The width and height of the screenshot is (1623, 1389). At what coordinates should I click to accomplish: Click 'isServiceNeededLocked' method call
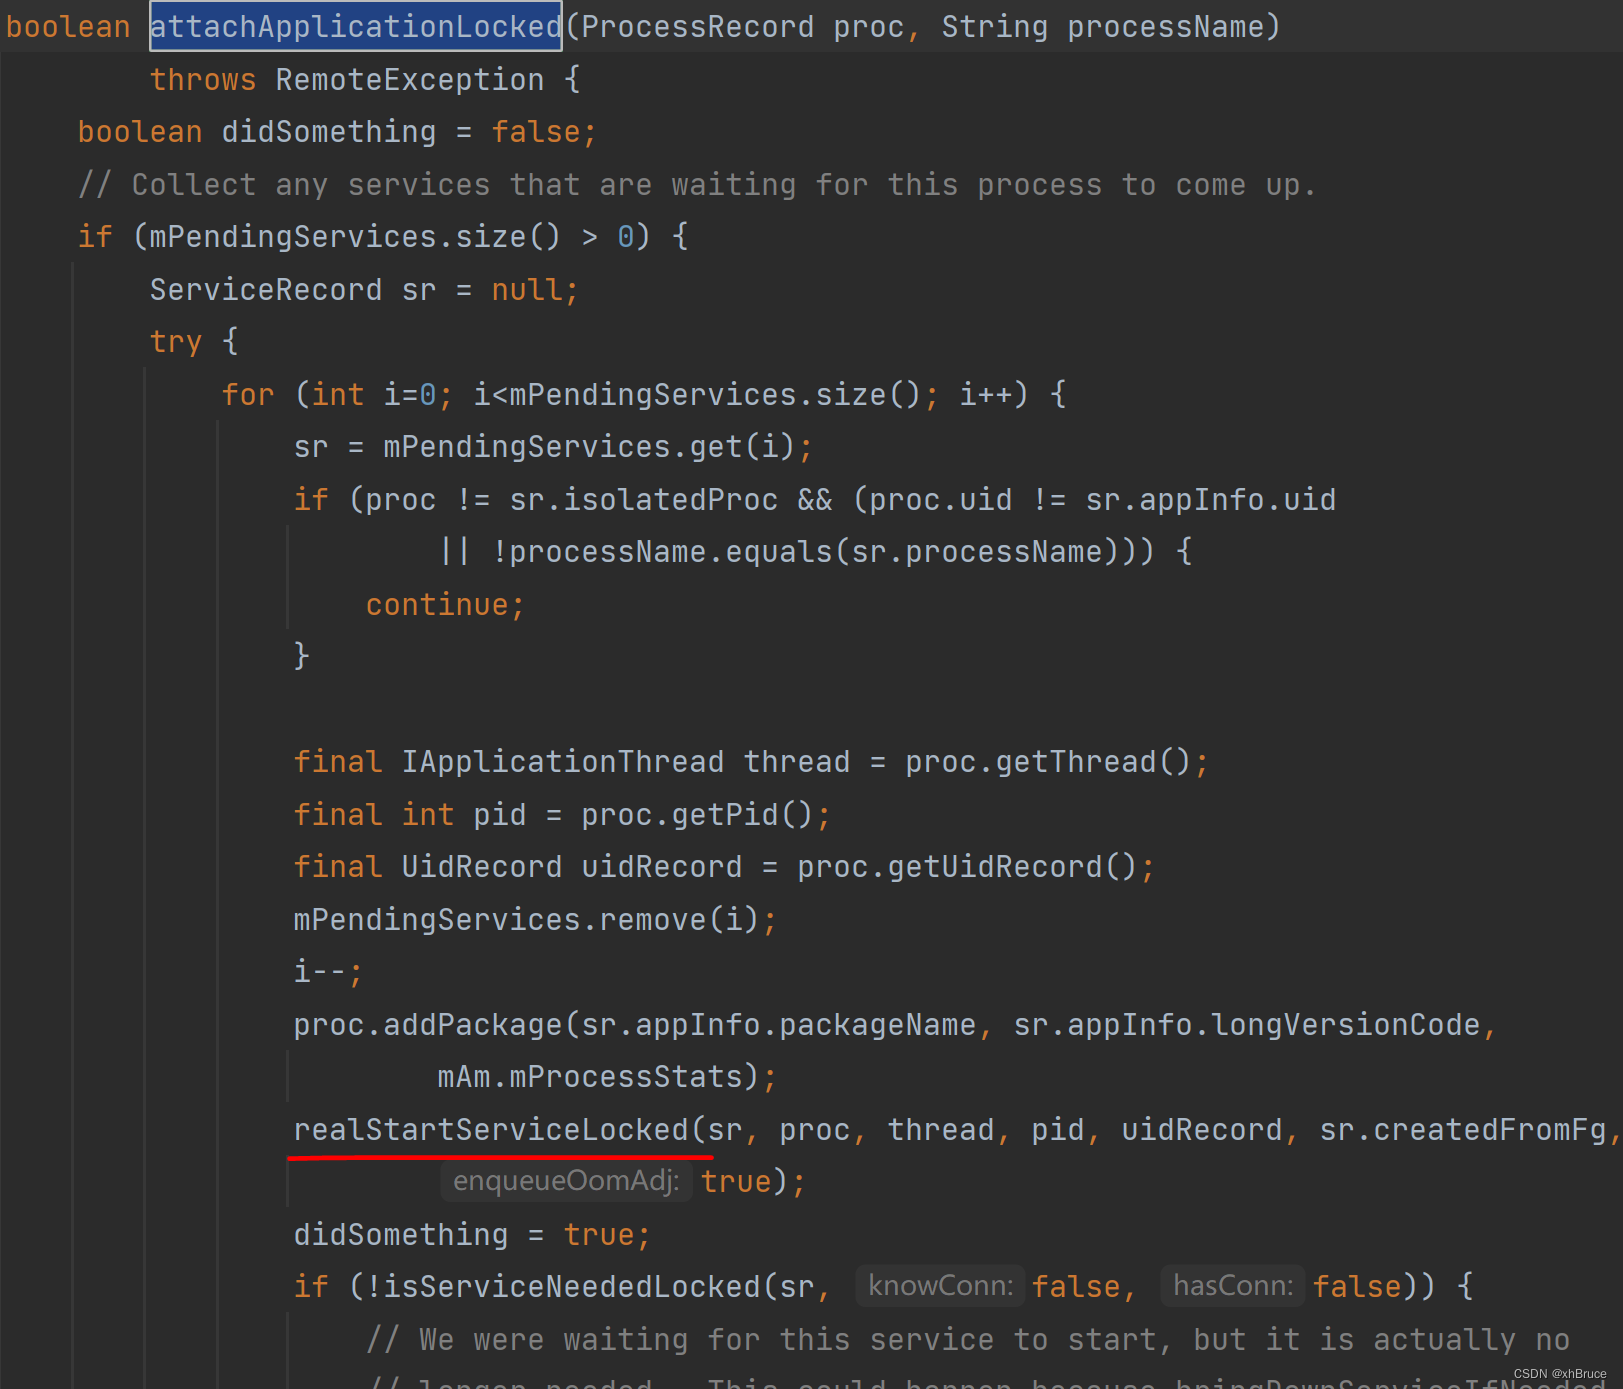[x=571, y=1287]
